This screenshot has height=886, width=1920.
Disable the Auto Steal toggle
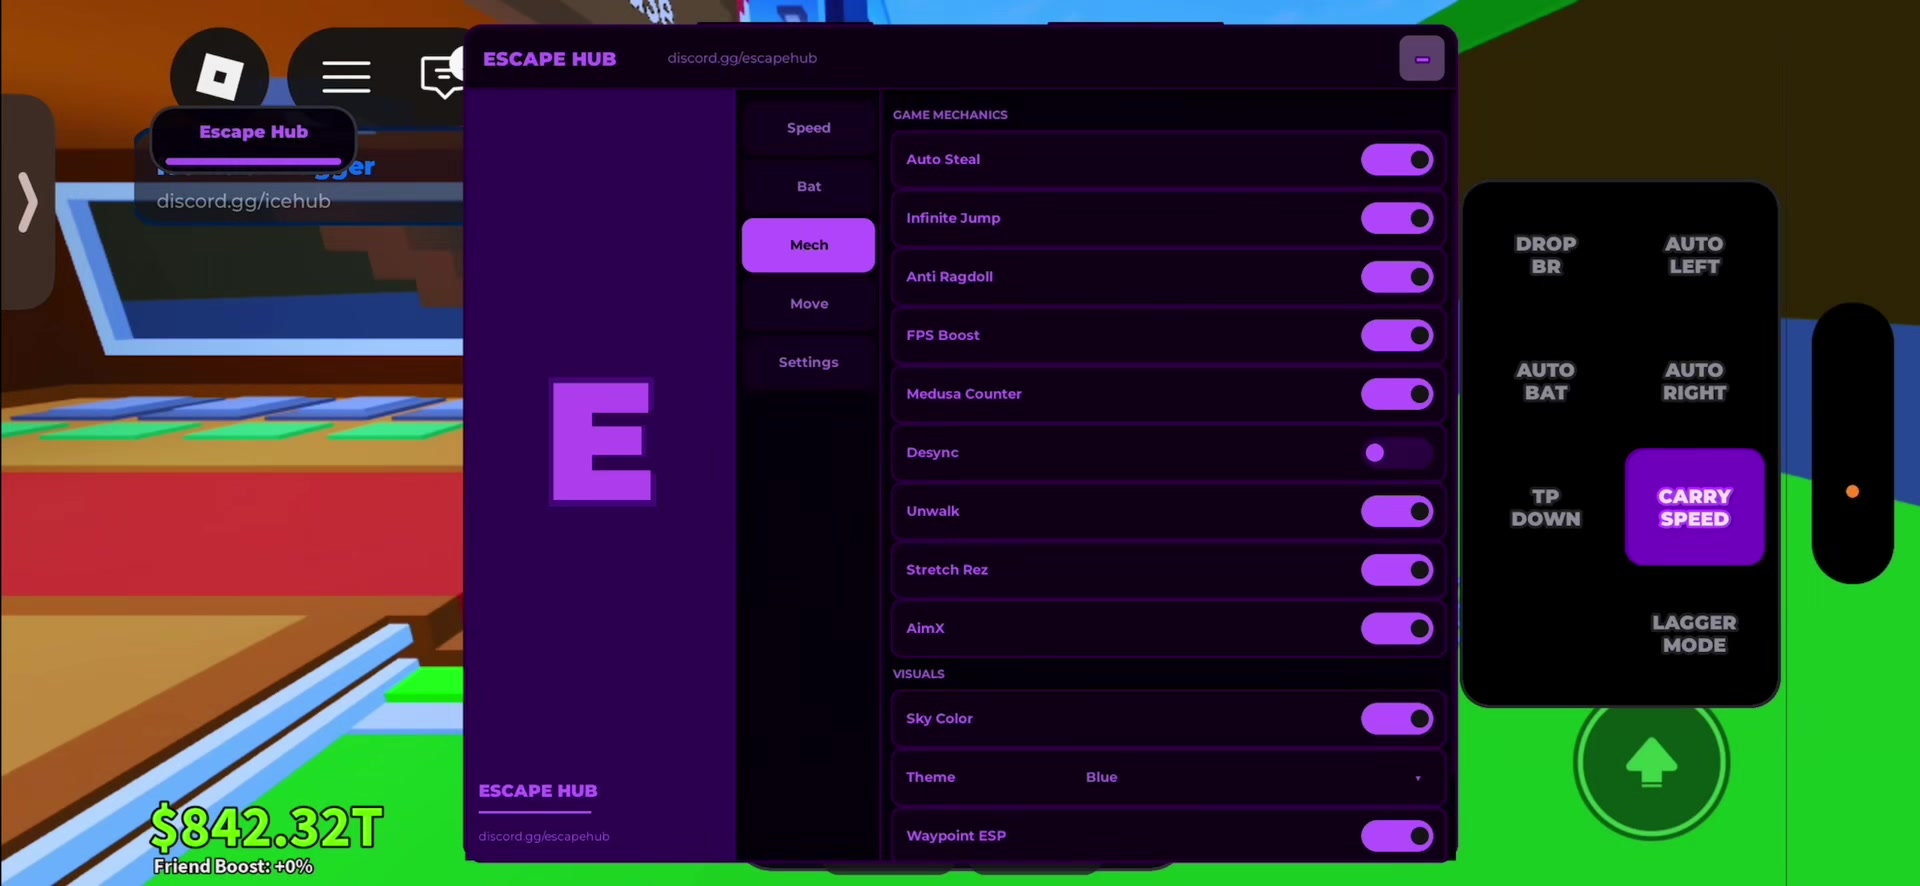coord(1397,160)
